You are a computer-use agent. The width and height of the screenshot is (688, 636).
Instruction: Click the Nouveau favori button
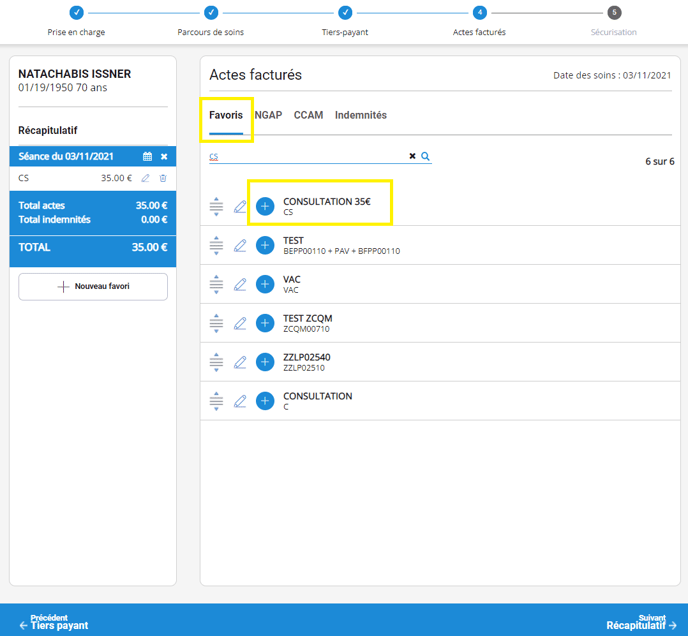[x=93, y=286]
